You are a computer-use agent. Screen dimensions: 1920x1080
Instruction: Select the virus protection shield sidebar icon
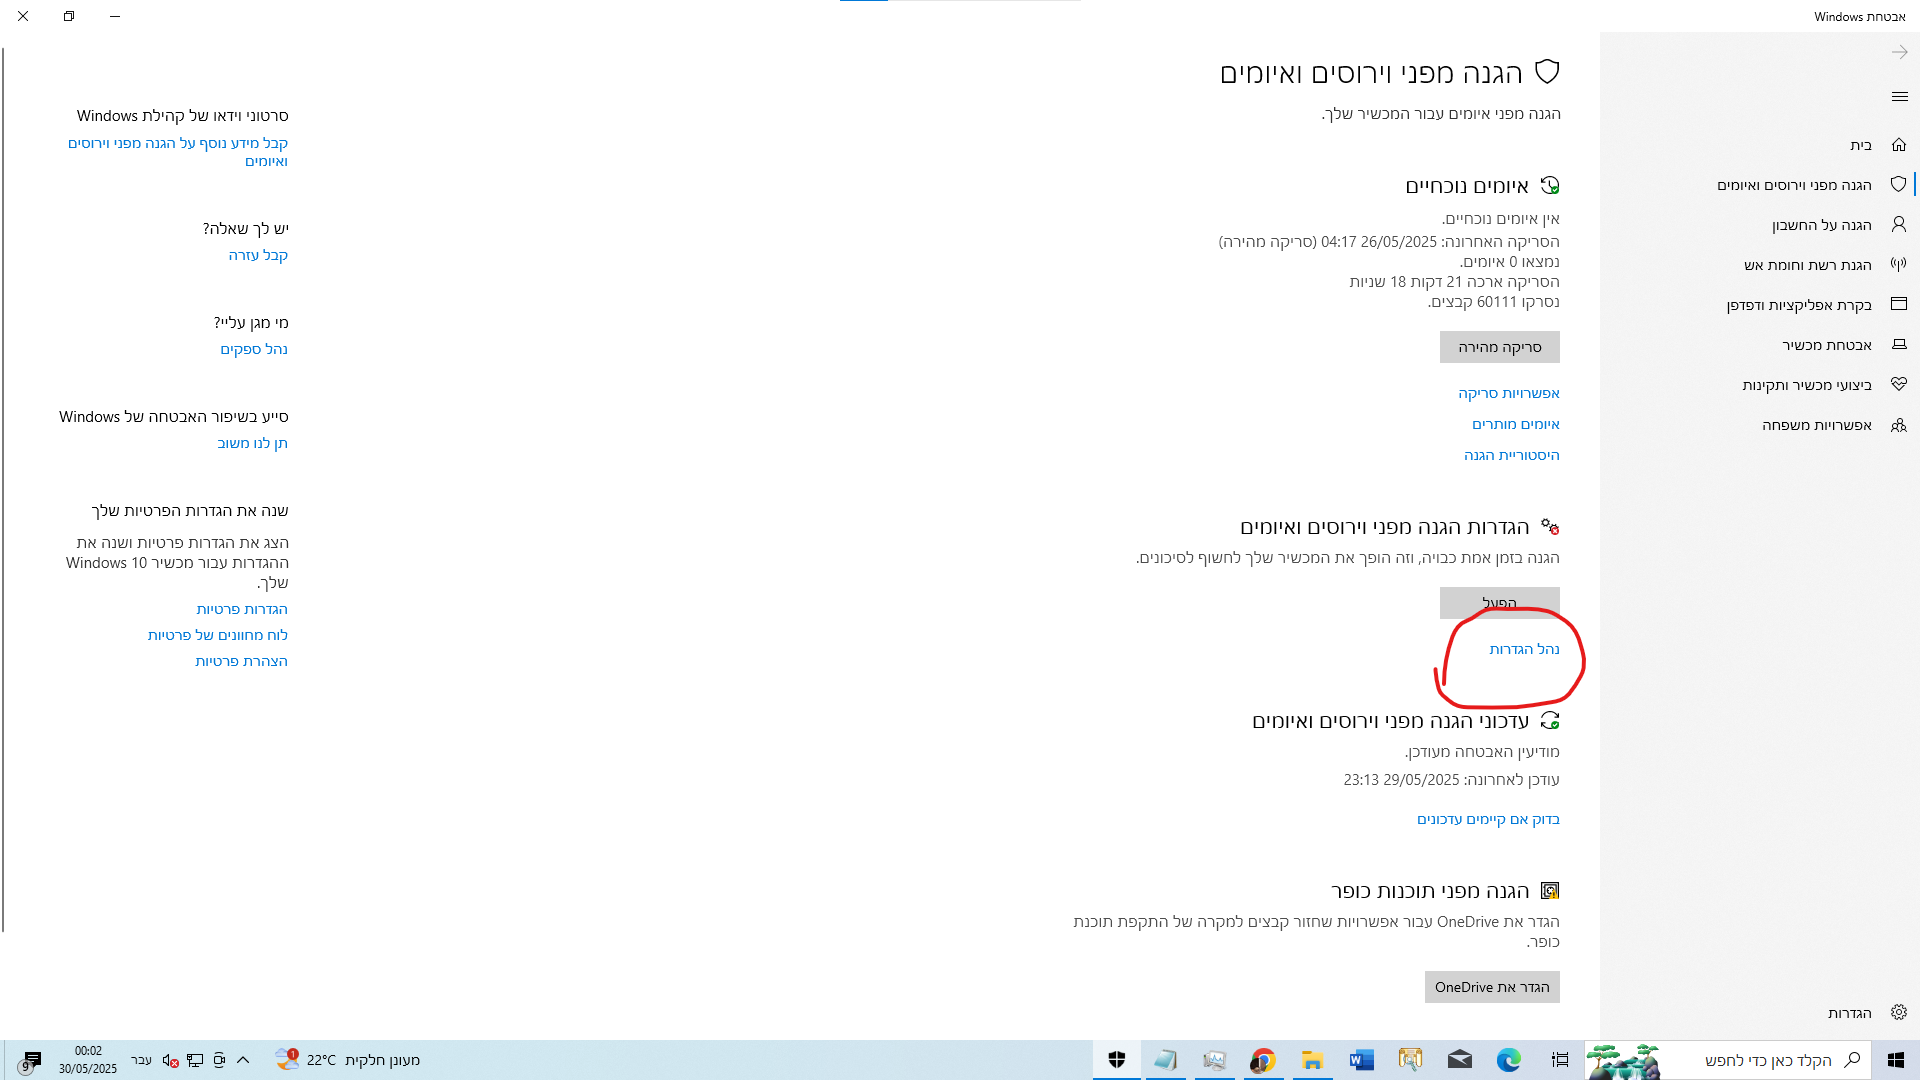(1898, 185)
